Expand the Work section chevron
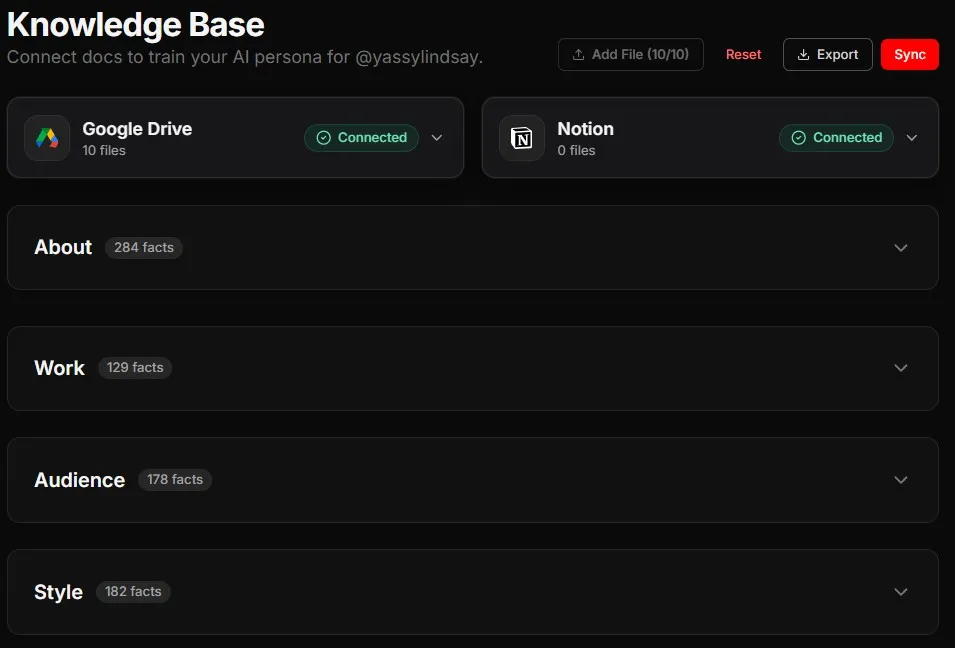 click(901, 368)
